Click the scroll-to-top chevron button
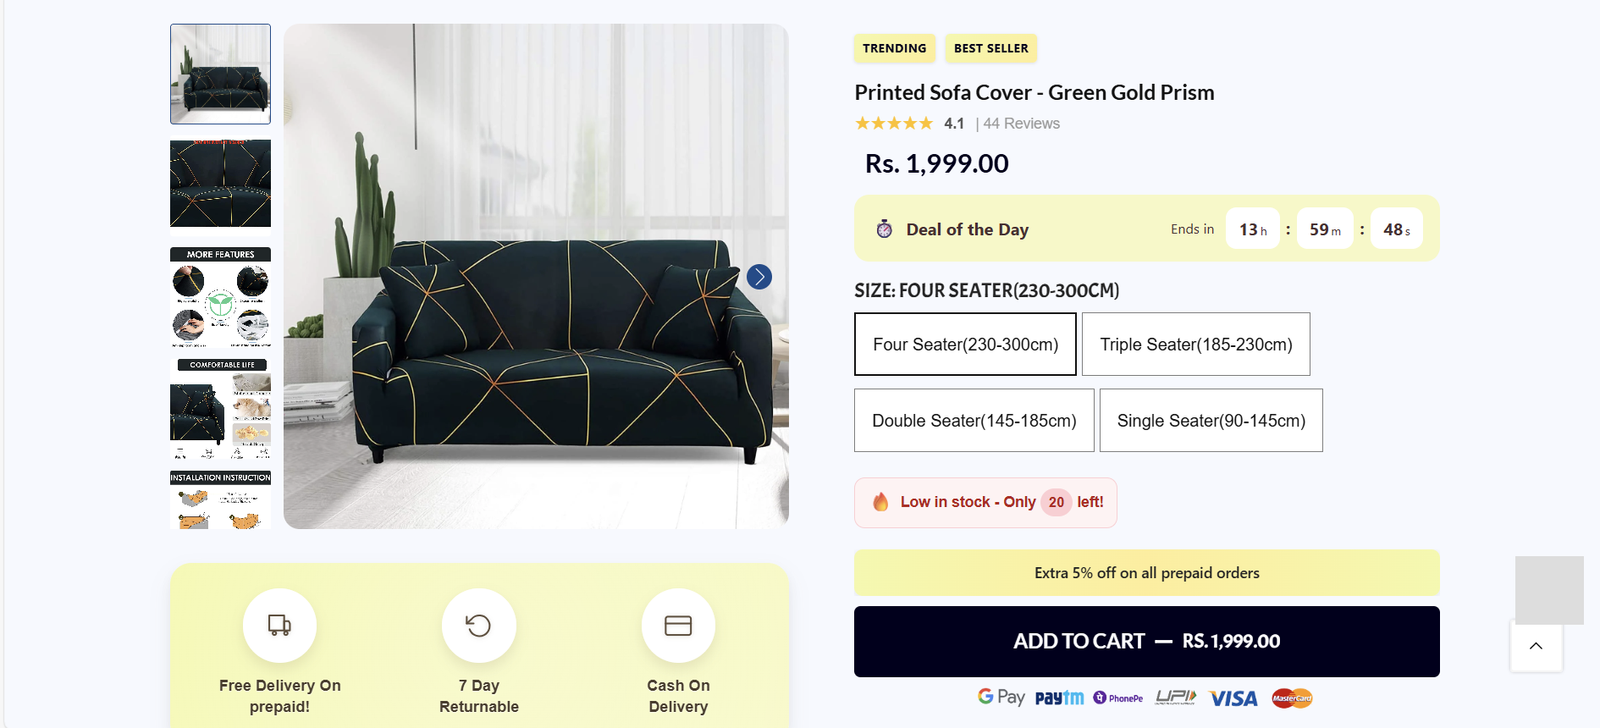Screen dimensions: 1600x728 1536,646
